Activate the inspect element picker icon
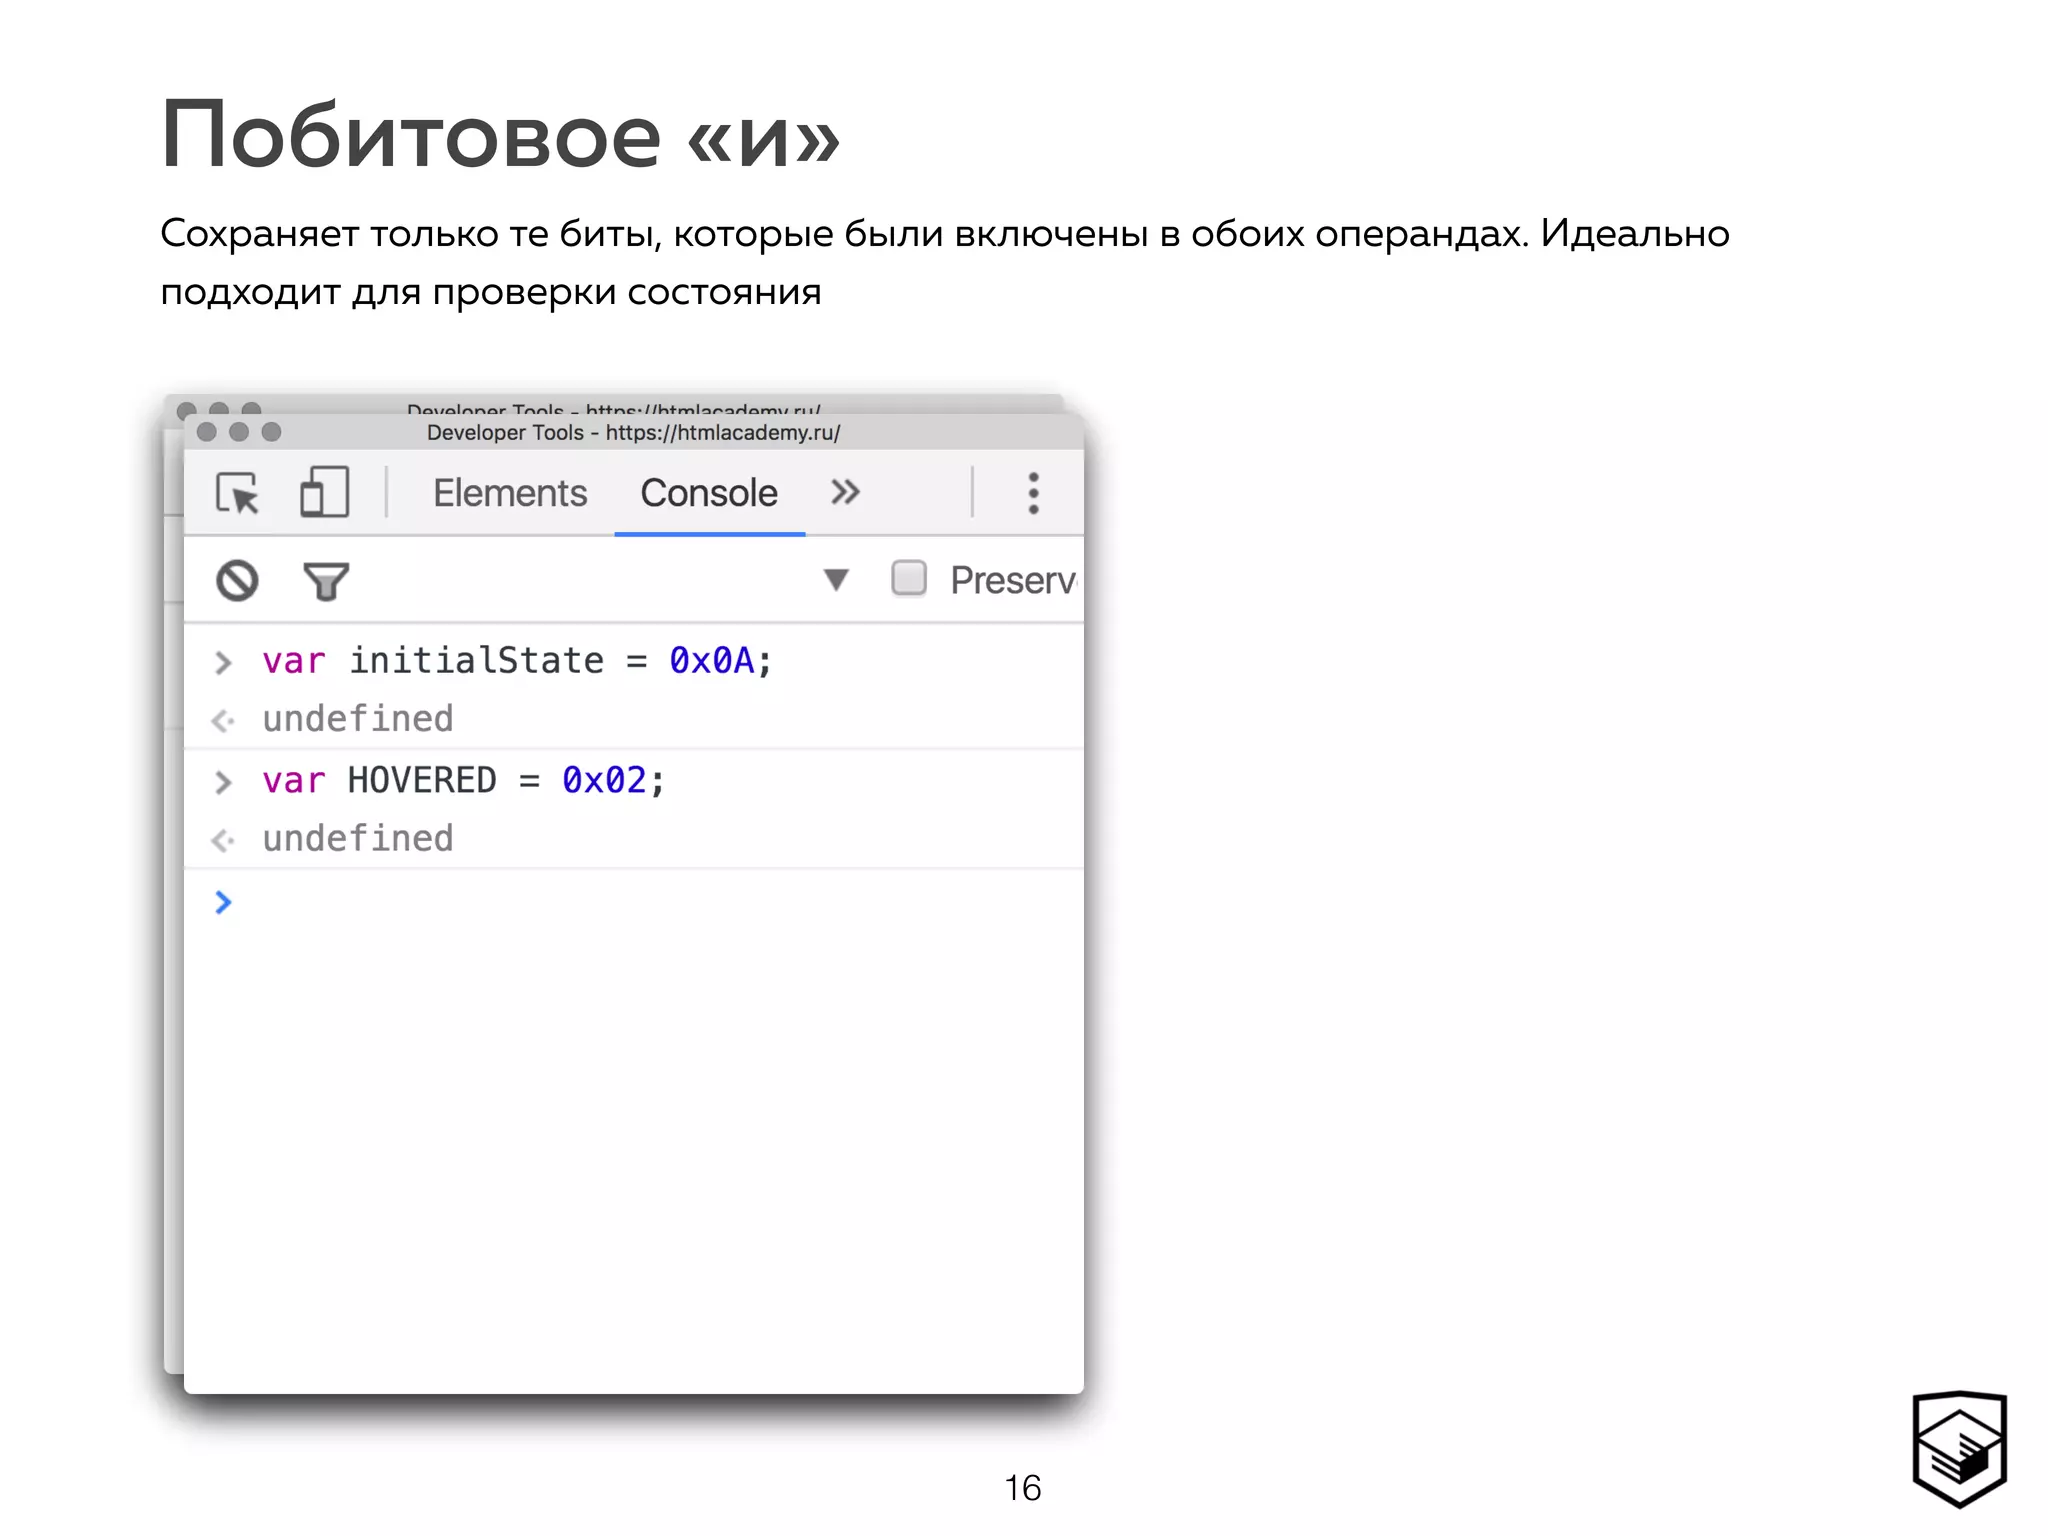 click(238, 493)
